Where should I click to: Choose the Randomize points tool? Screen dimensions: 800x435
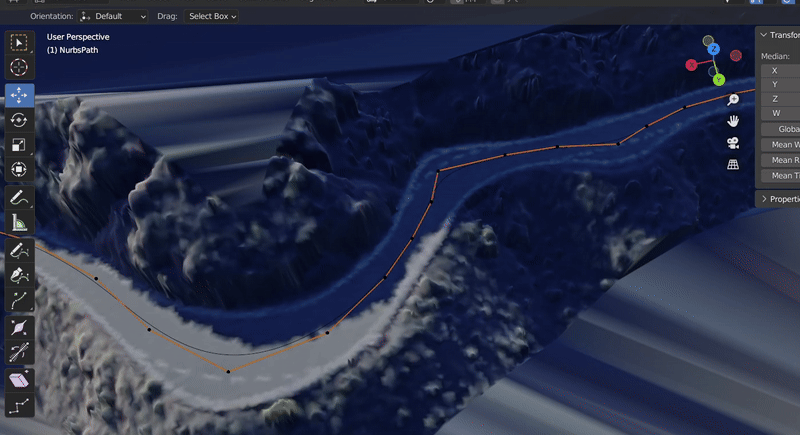[19, 405]
